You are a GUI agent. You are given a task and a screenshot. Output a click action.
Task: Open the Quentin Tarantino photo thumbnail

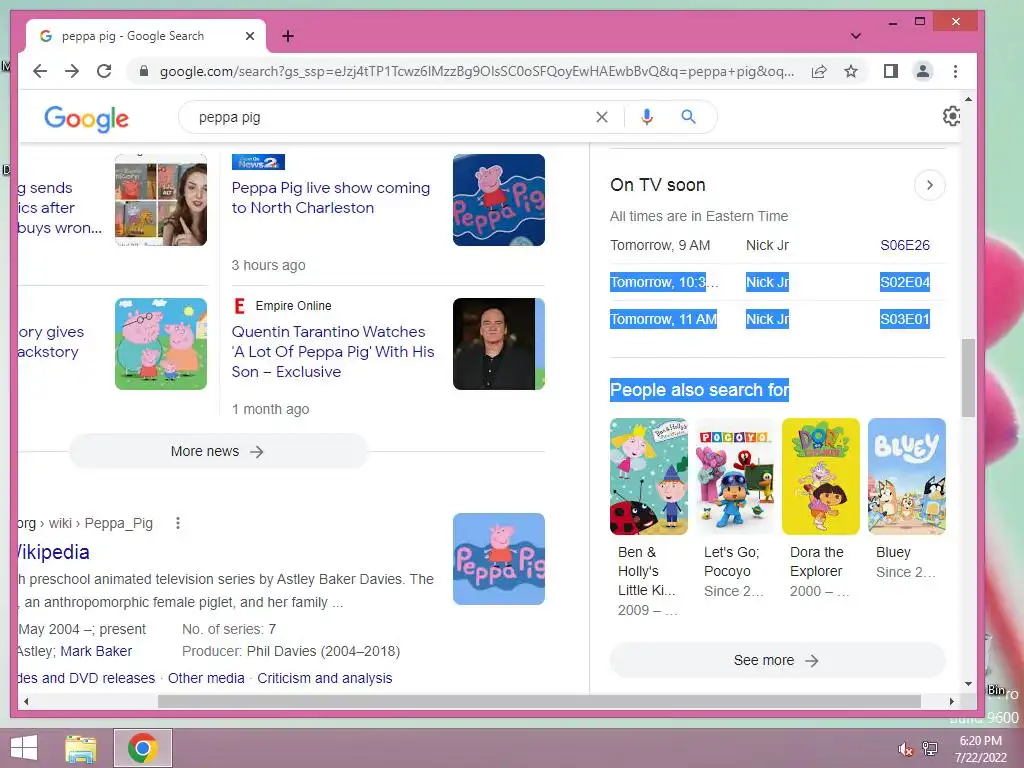click(499, 344)
